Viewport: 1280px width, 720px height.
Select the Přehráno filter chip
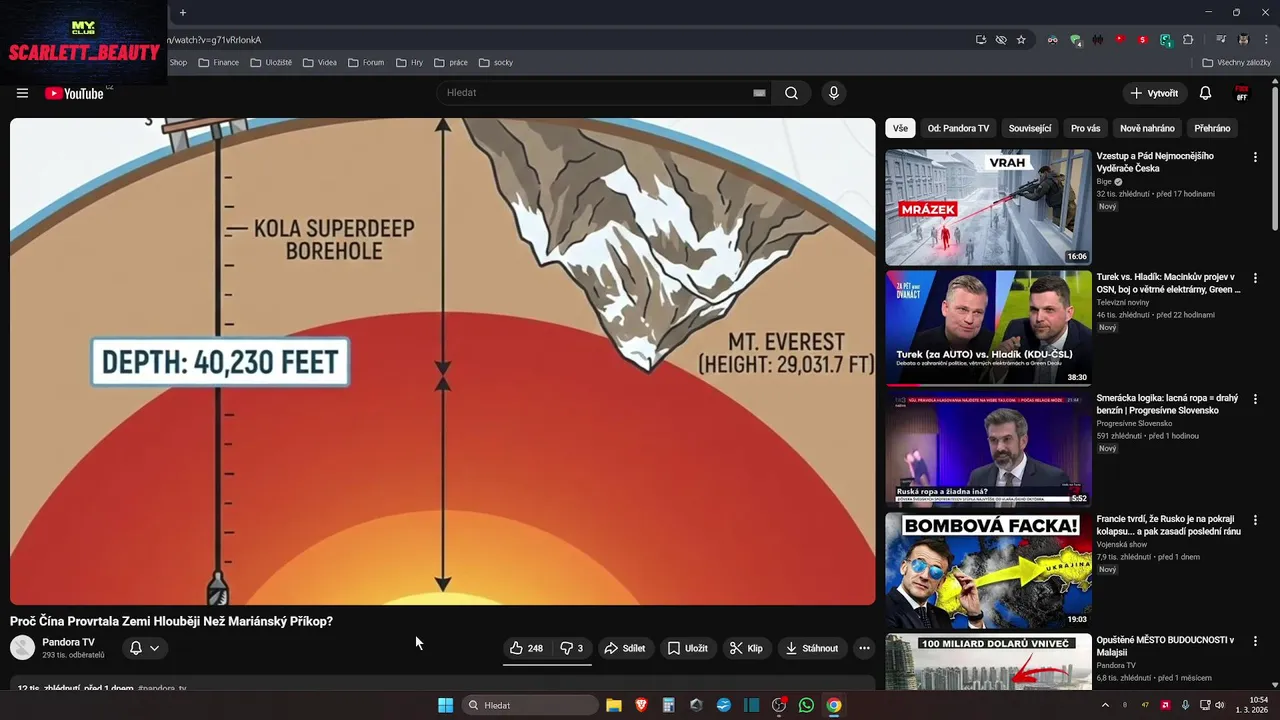1212,128
